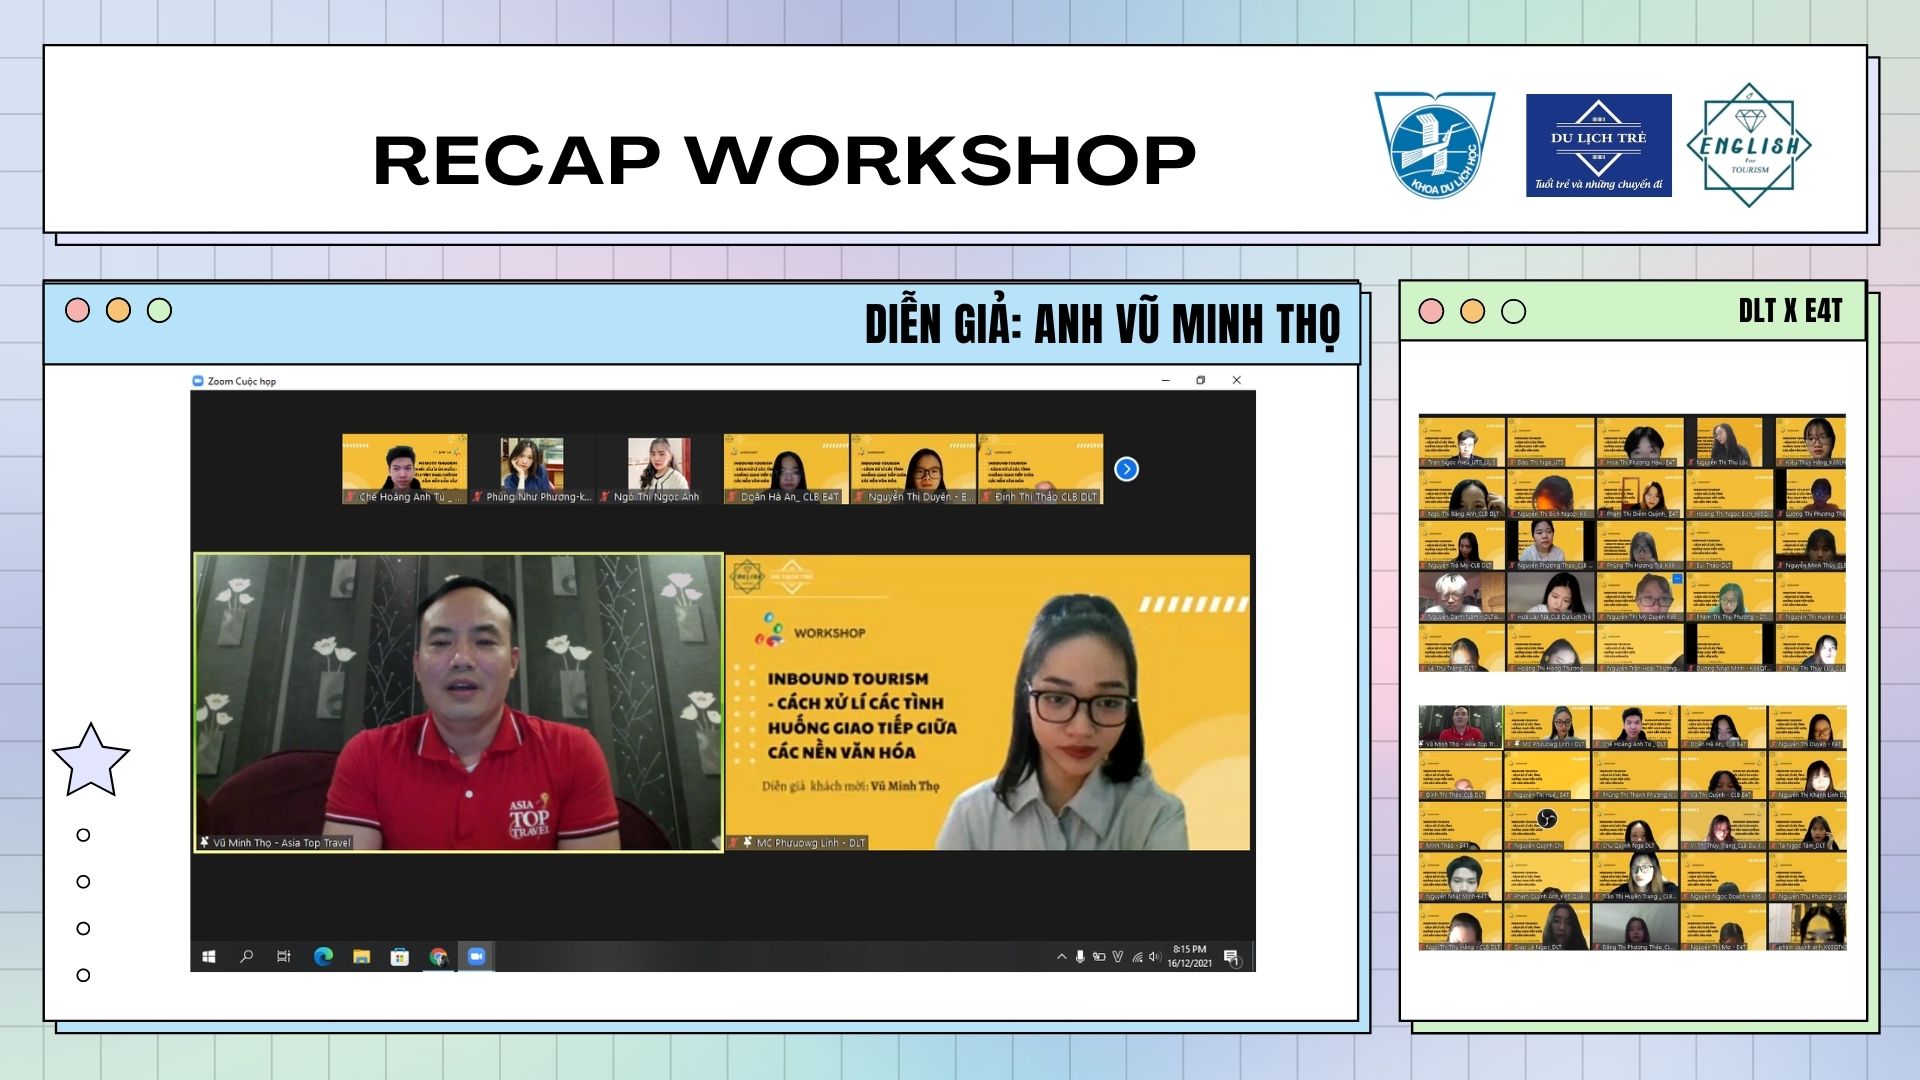Check the battery tray icon
The image size is (1920, 1080).
point(1099,957)
